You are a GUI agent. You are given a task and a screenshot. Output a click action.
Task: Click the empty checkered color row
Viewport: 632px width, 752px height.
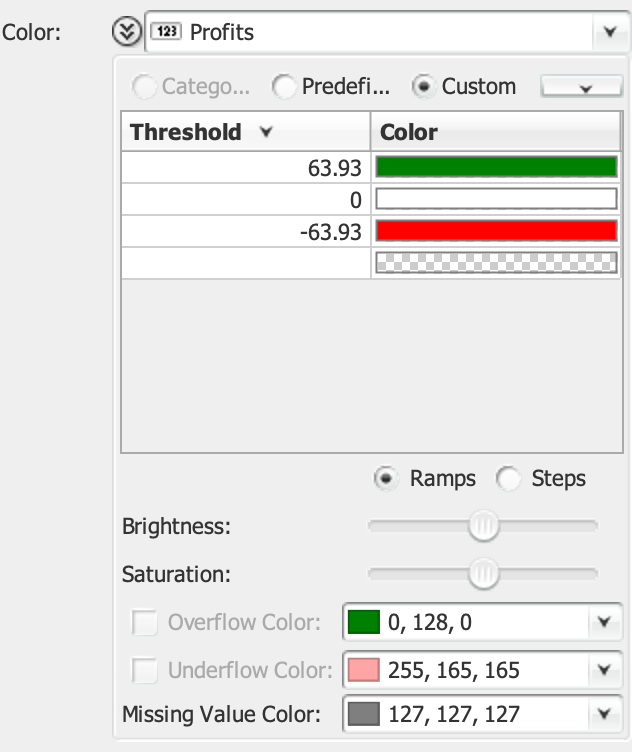coord(495,263)
